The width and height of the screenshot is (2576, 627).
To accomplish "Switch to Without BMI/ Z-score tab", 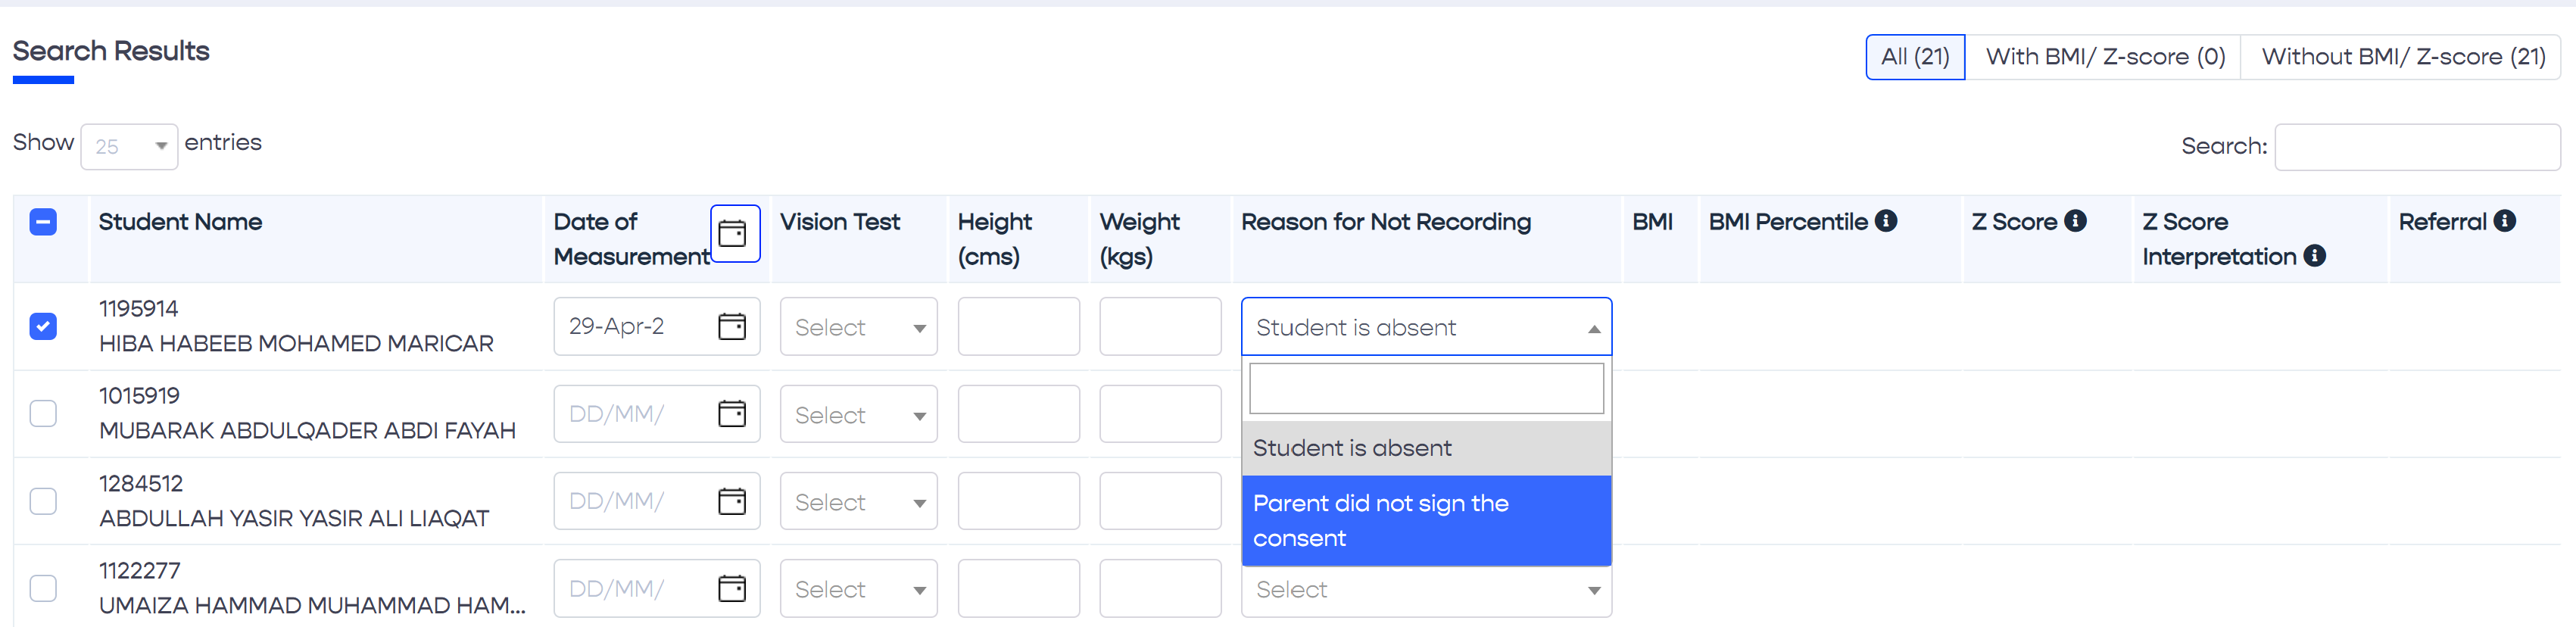I will click(x=2402, y=57).
